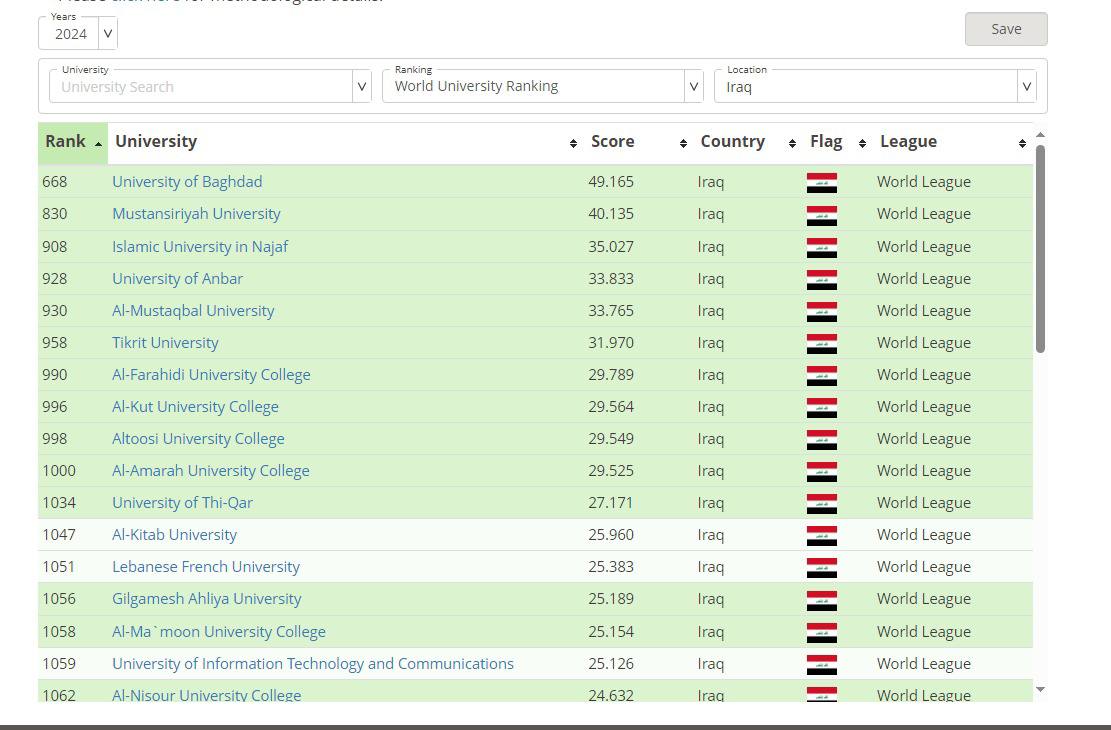Click the sort arrows on Score column
Image resolution: width=1111 pixels, height=730 pixels.
click(x=683, y=143)
